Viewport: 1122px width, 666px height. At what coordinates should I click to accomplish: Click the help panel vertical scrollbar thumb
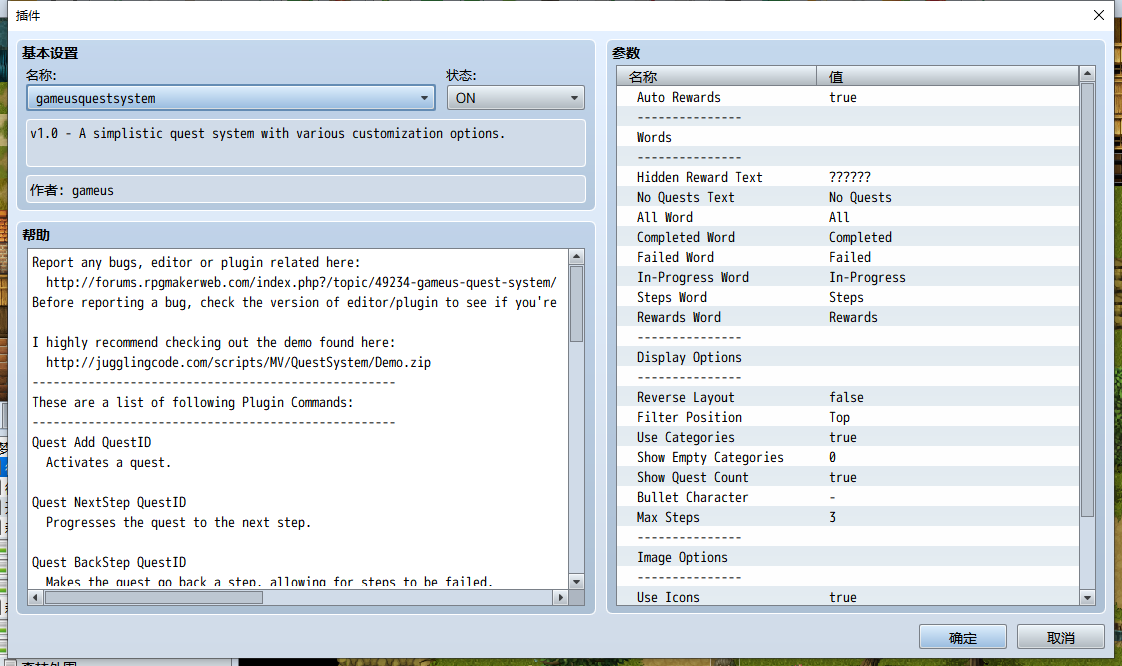pyautogui.click(x=577, y=304)
